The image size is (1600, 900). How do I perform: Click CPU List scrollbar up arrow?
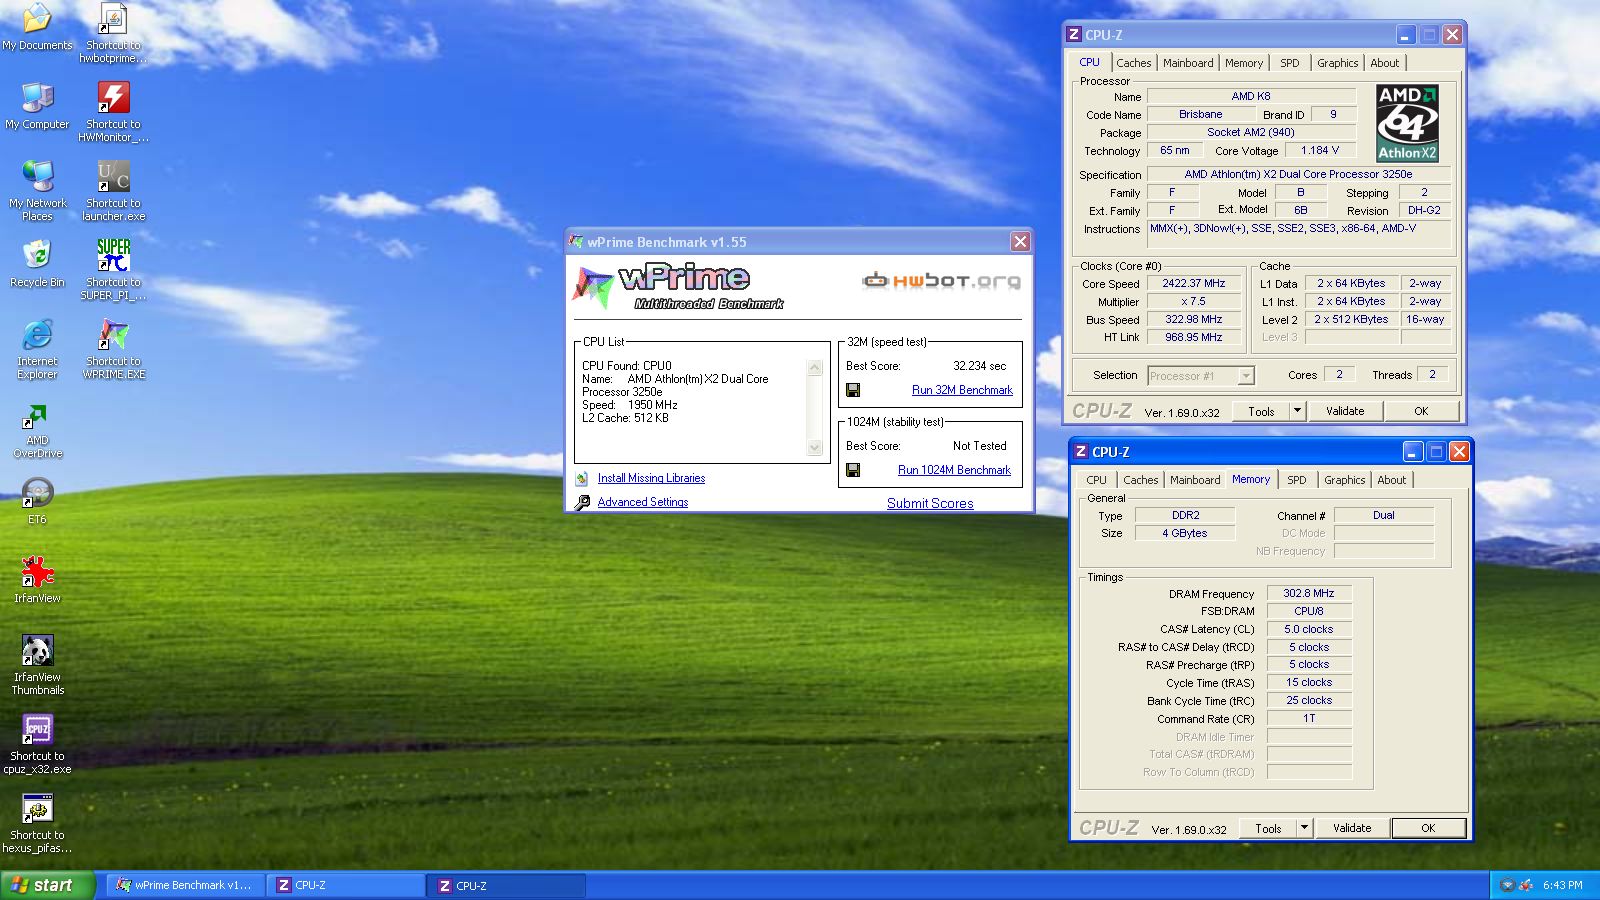(815, 368)
